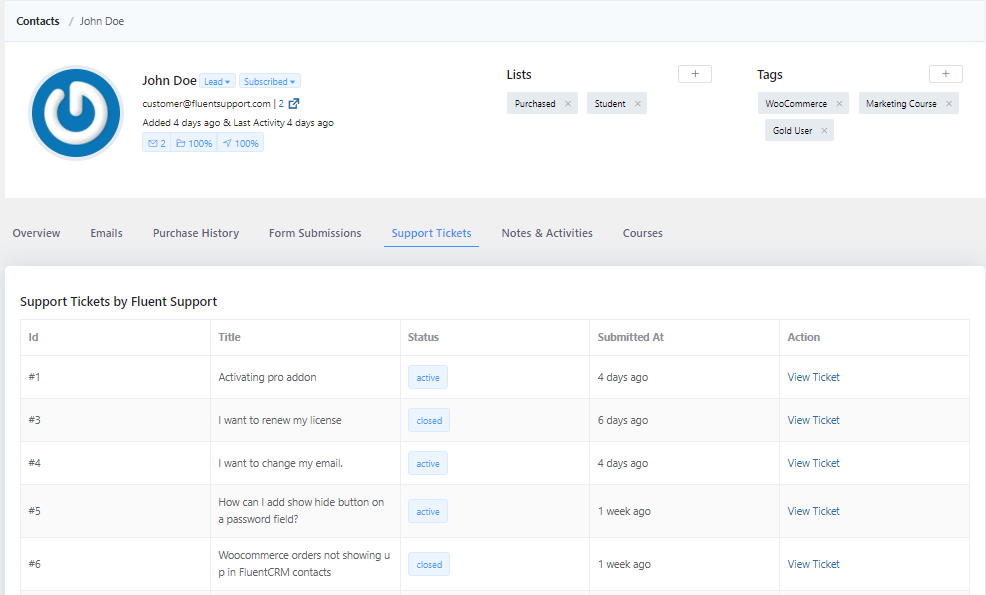Screen dimensions: 986x595
Task: Remove the WooCommerce tag
Action: 839,104
